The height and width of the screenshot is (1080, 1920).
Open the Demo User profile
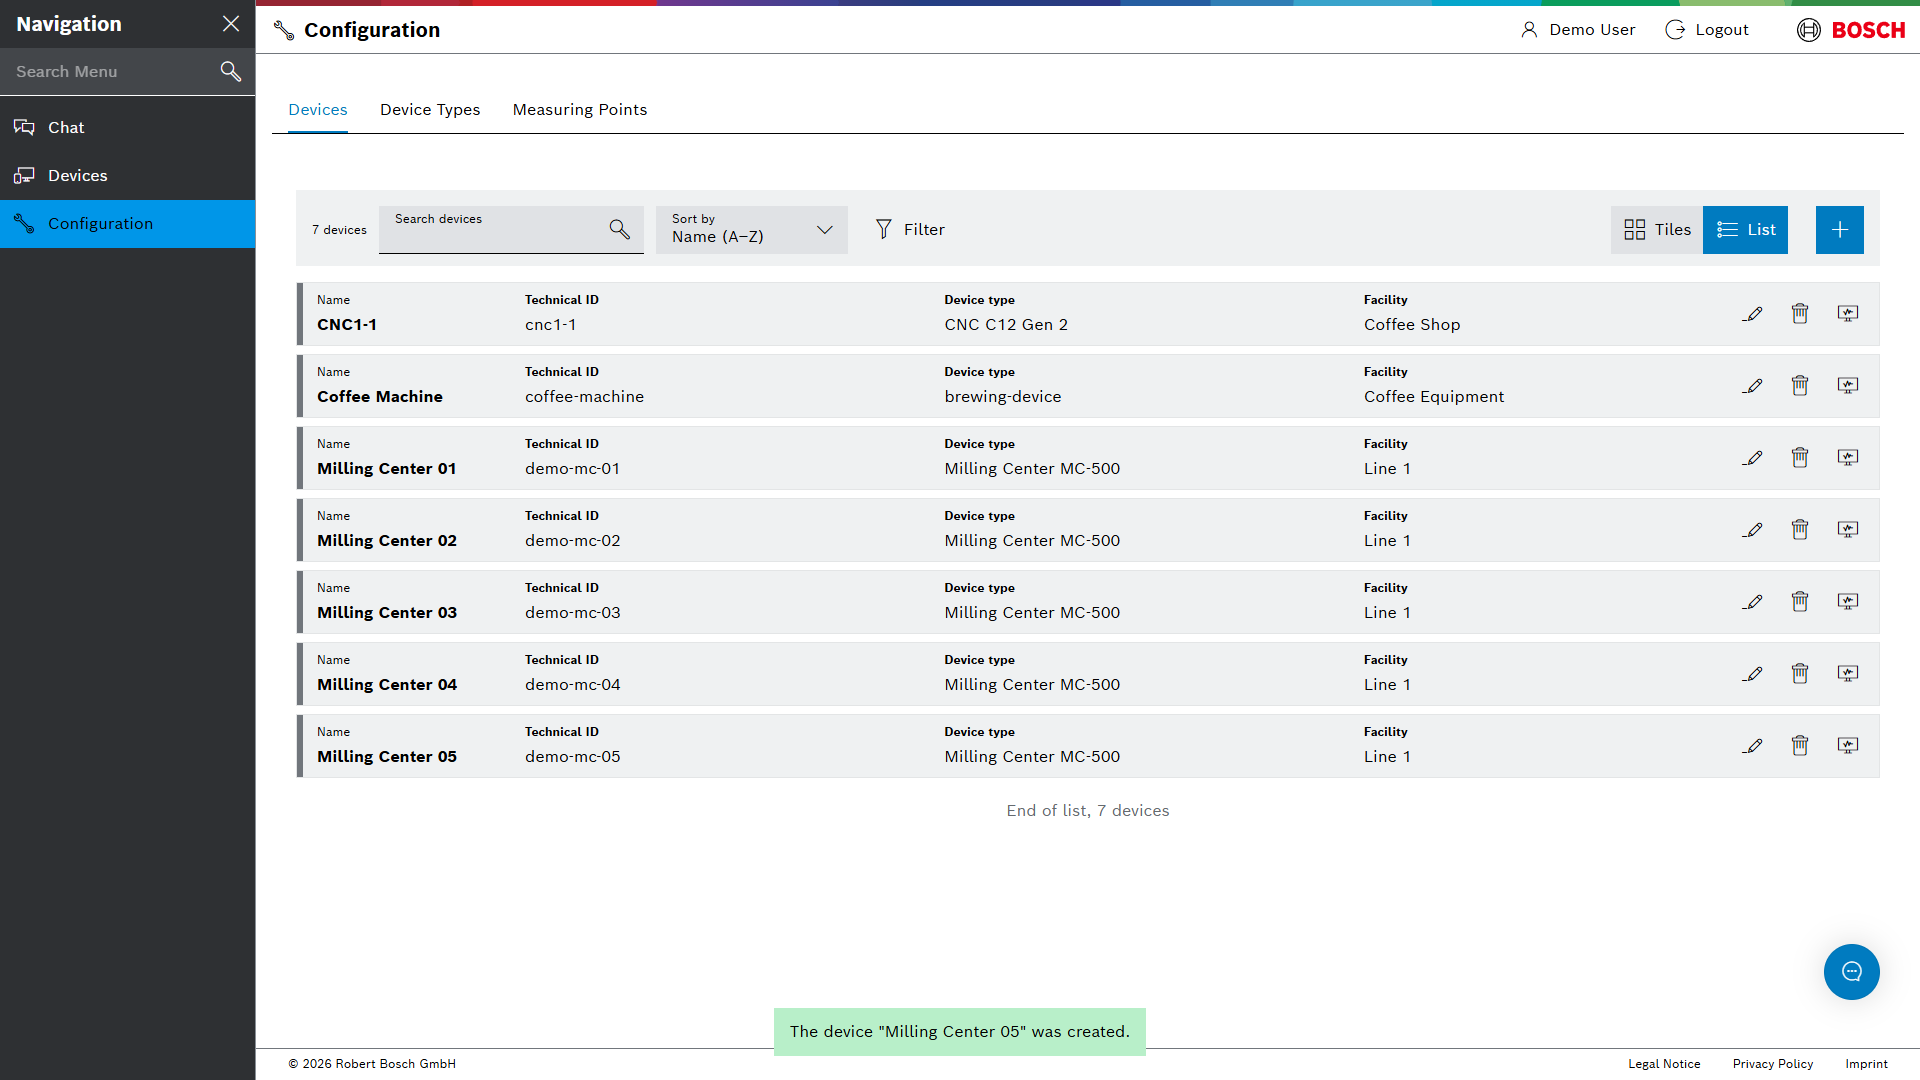point(1578,30)
